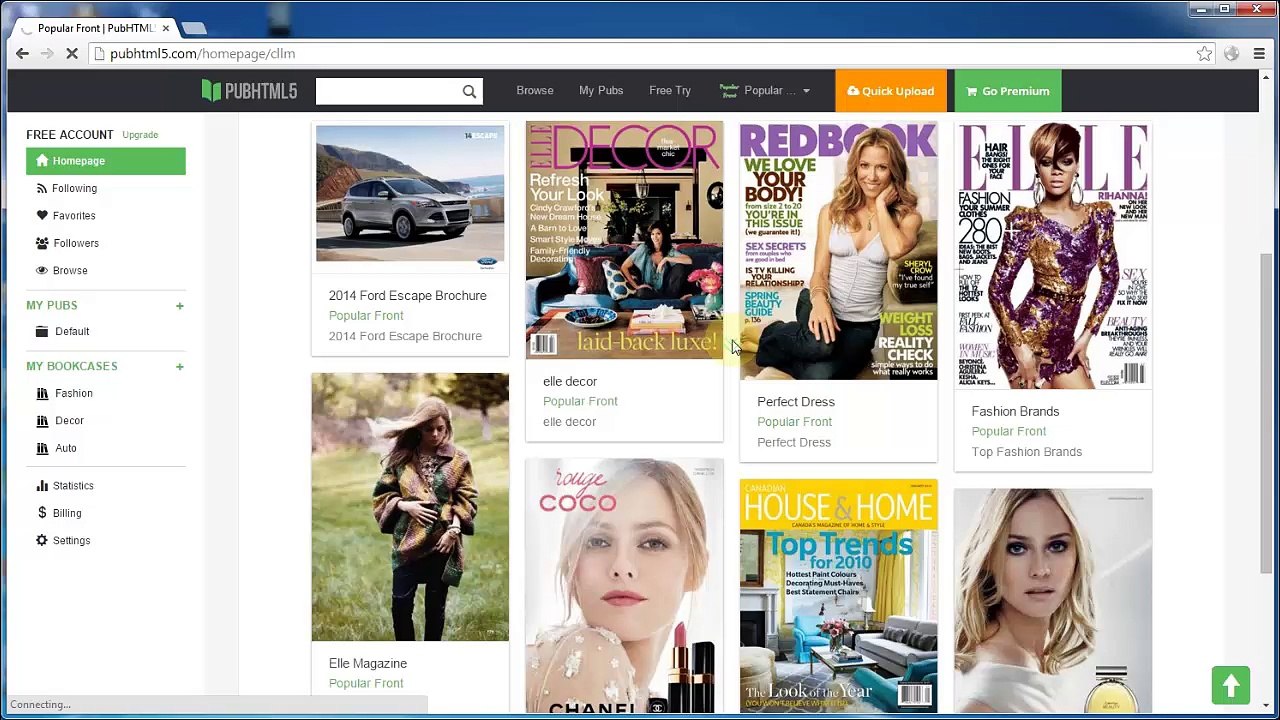Add a new pub with My Pubs plus
This screenshot has height=720, width=1280.
(x=180, y=306)
